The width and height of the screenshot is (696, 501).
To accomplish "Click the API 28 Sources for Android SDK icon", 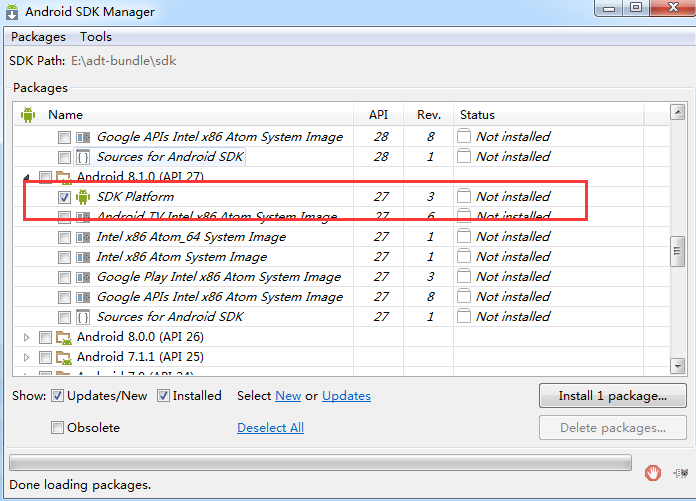I will click(x=83, y=157).
